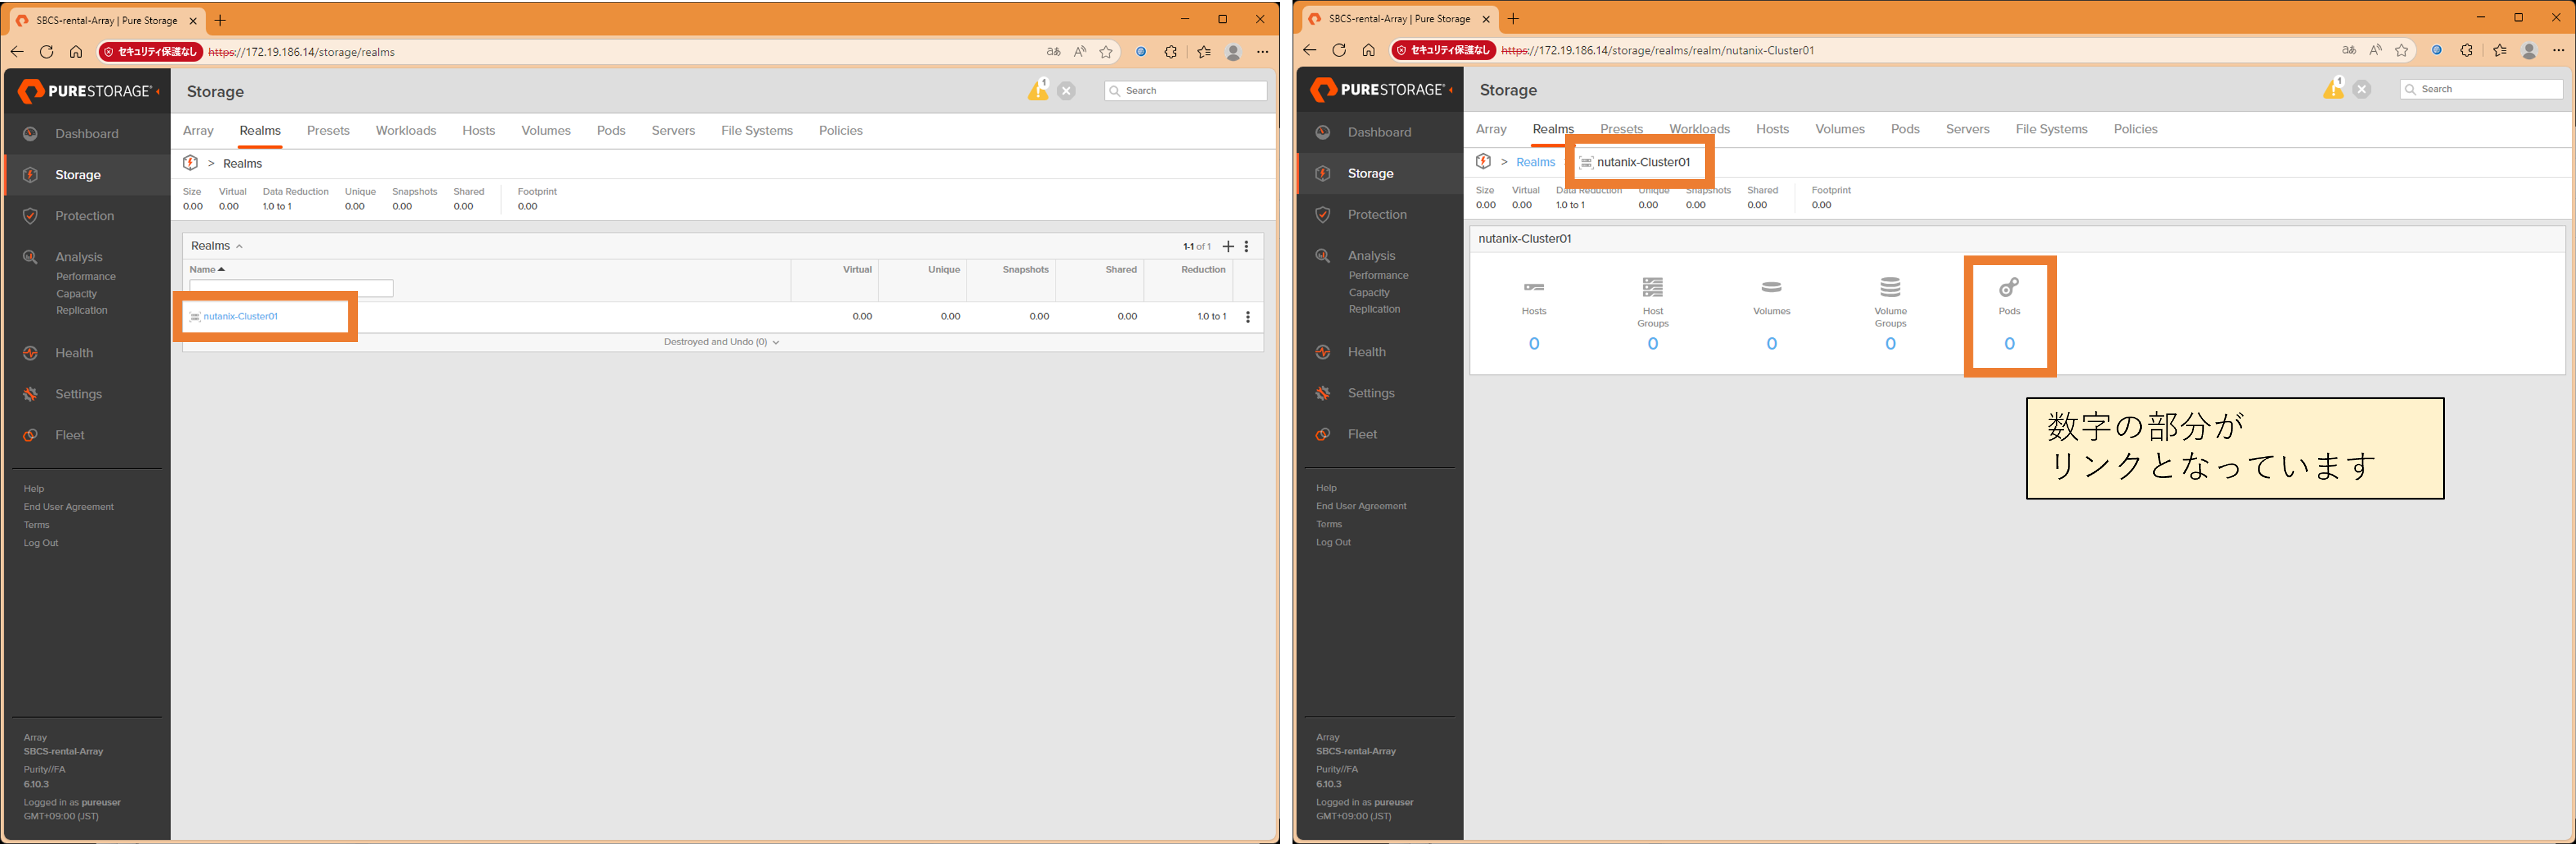Open the nutanix-Cluster01 realm link
Screen dimensions: 2576x844
(240, 317)
